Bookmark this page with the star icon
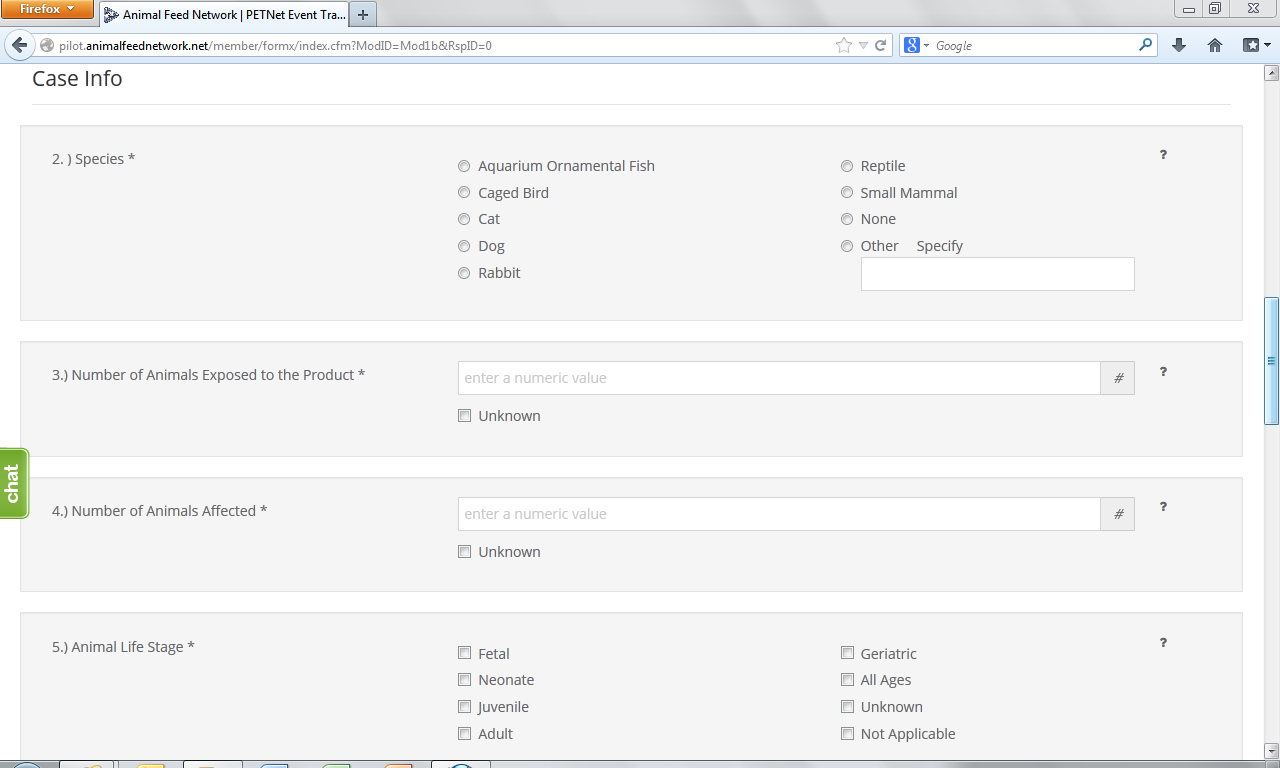Image resolution: width=1280 pixels, height=768 pixels. [x=844, y=45]
